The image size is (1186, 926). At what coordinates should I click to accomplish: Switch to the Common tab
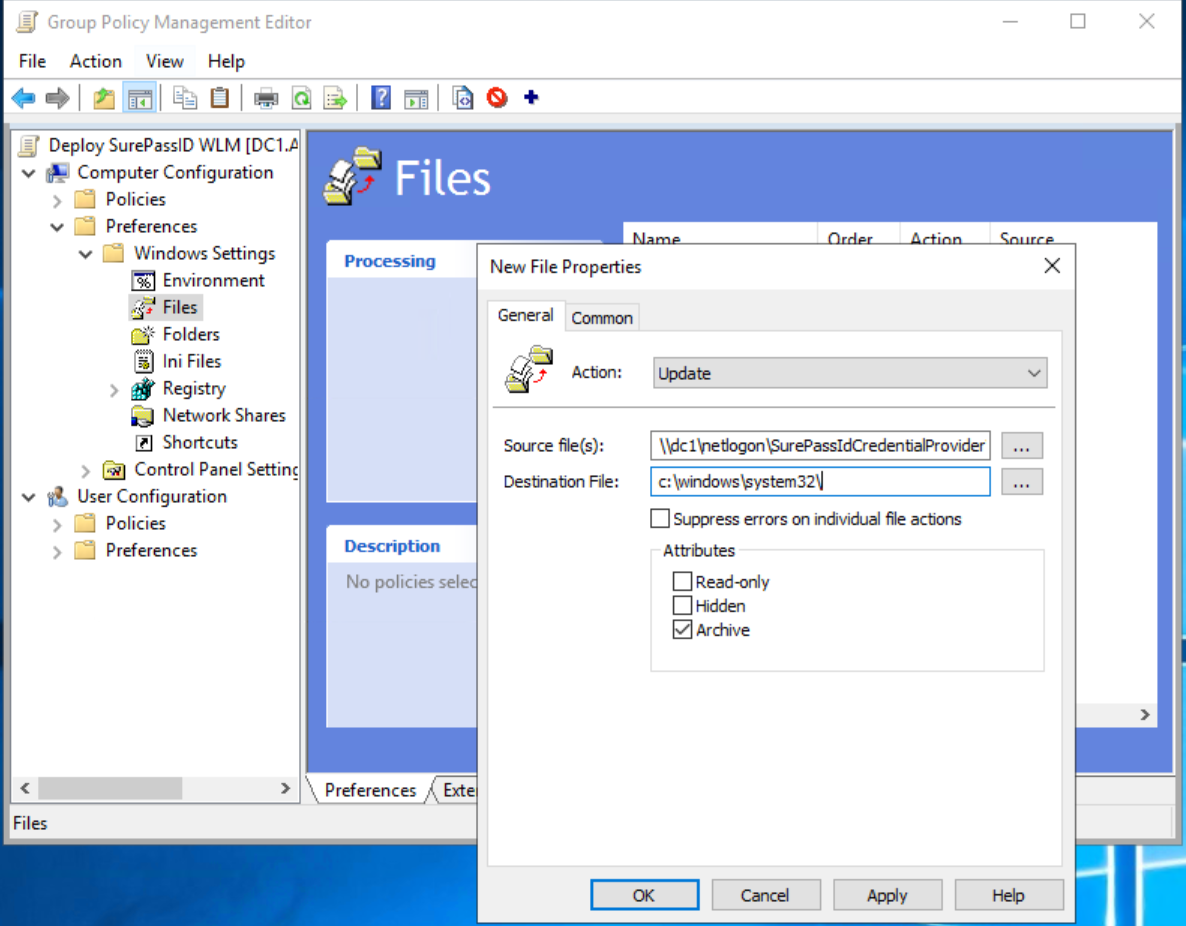[x=602, y=317]
